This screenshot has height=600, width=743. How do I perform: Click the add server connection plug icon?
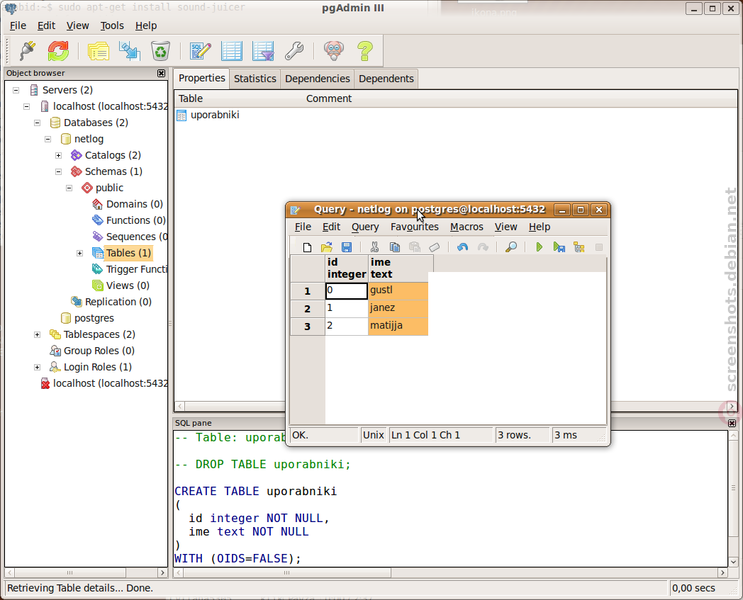[27, 51]
